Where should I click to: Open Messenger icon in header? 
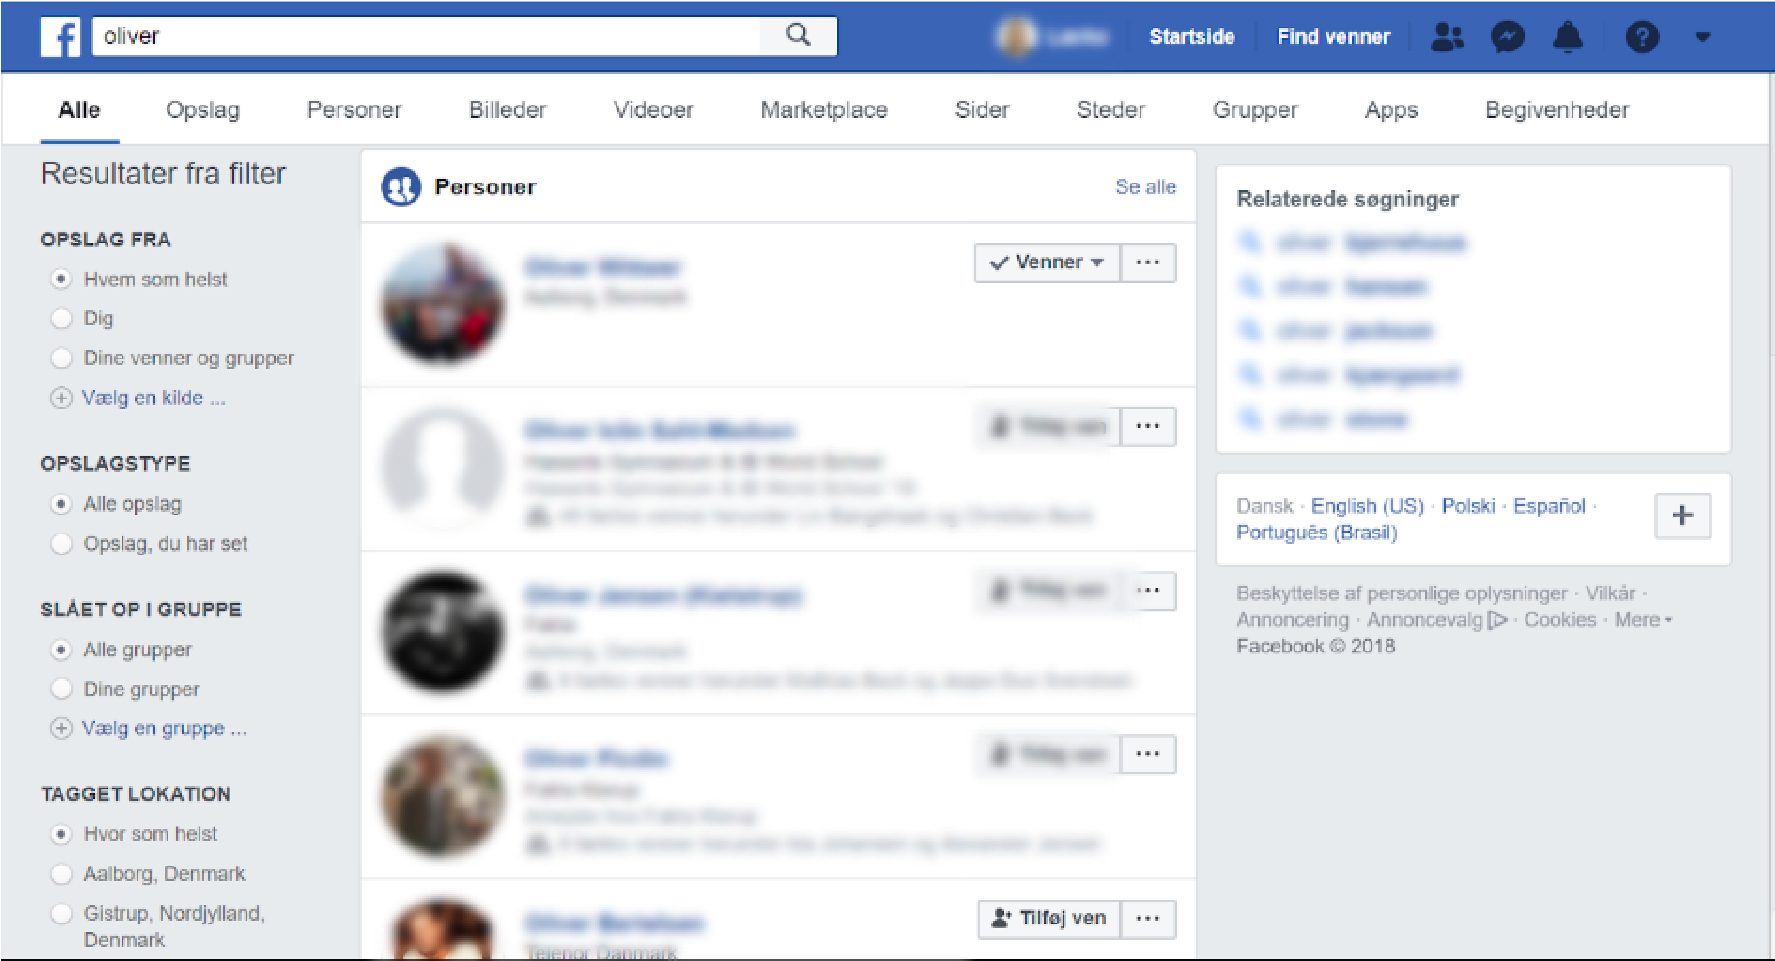coord(1507,37)
